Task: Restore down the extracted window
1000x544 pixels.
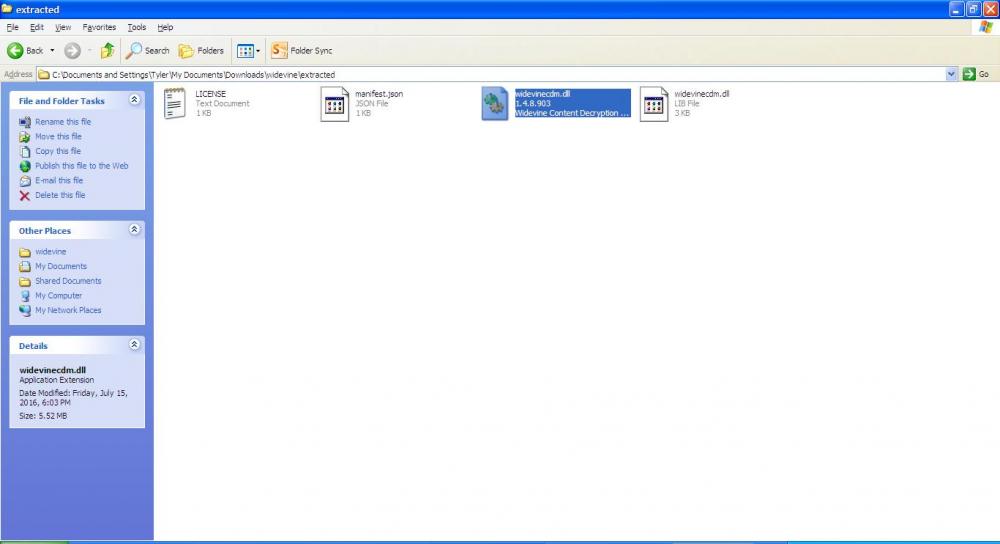Action: pyautogui.click(x=973, y=9)
